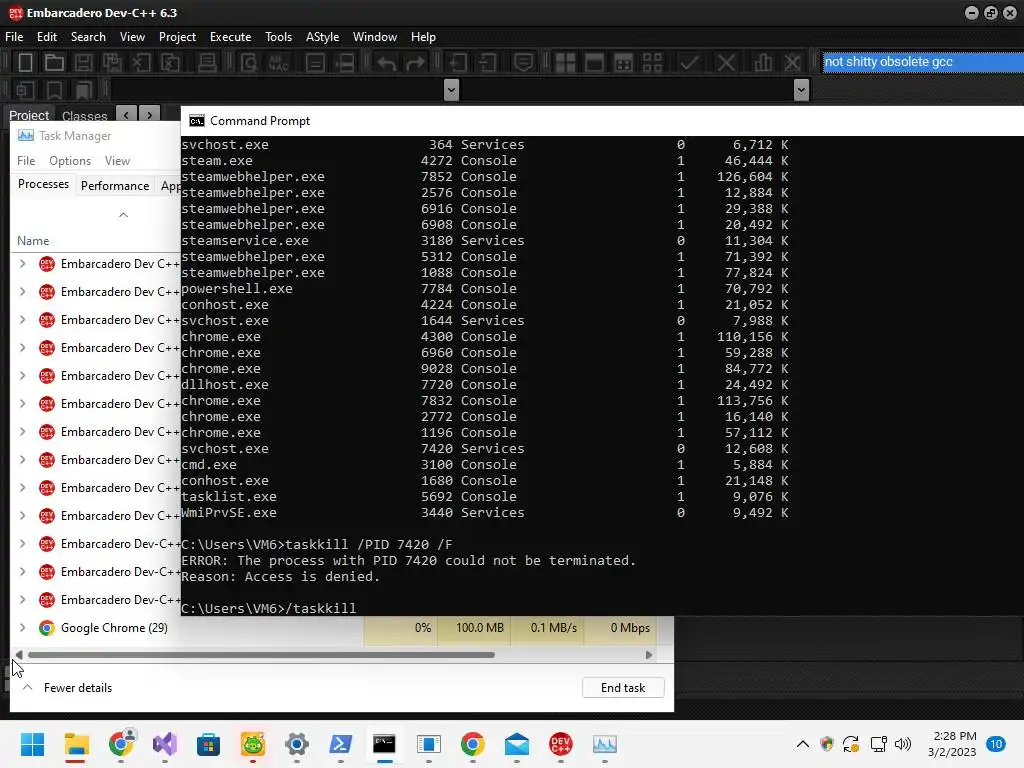The image size is (1024, 768).
Task: Open Settings gear from the taskbar
Action: click(x=296, y=744)
